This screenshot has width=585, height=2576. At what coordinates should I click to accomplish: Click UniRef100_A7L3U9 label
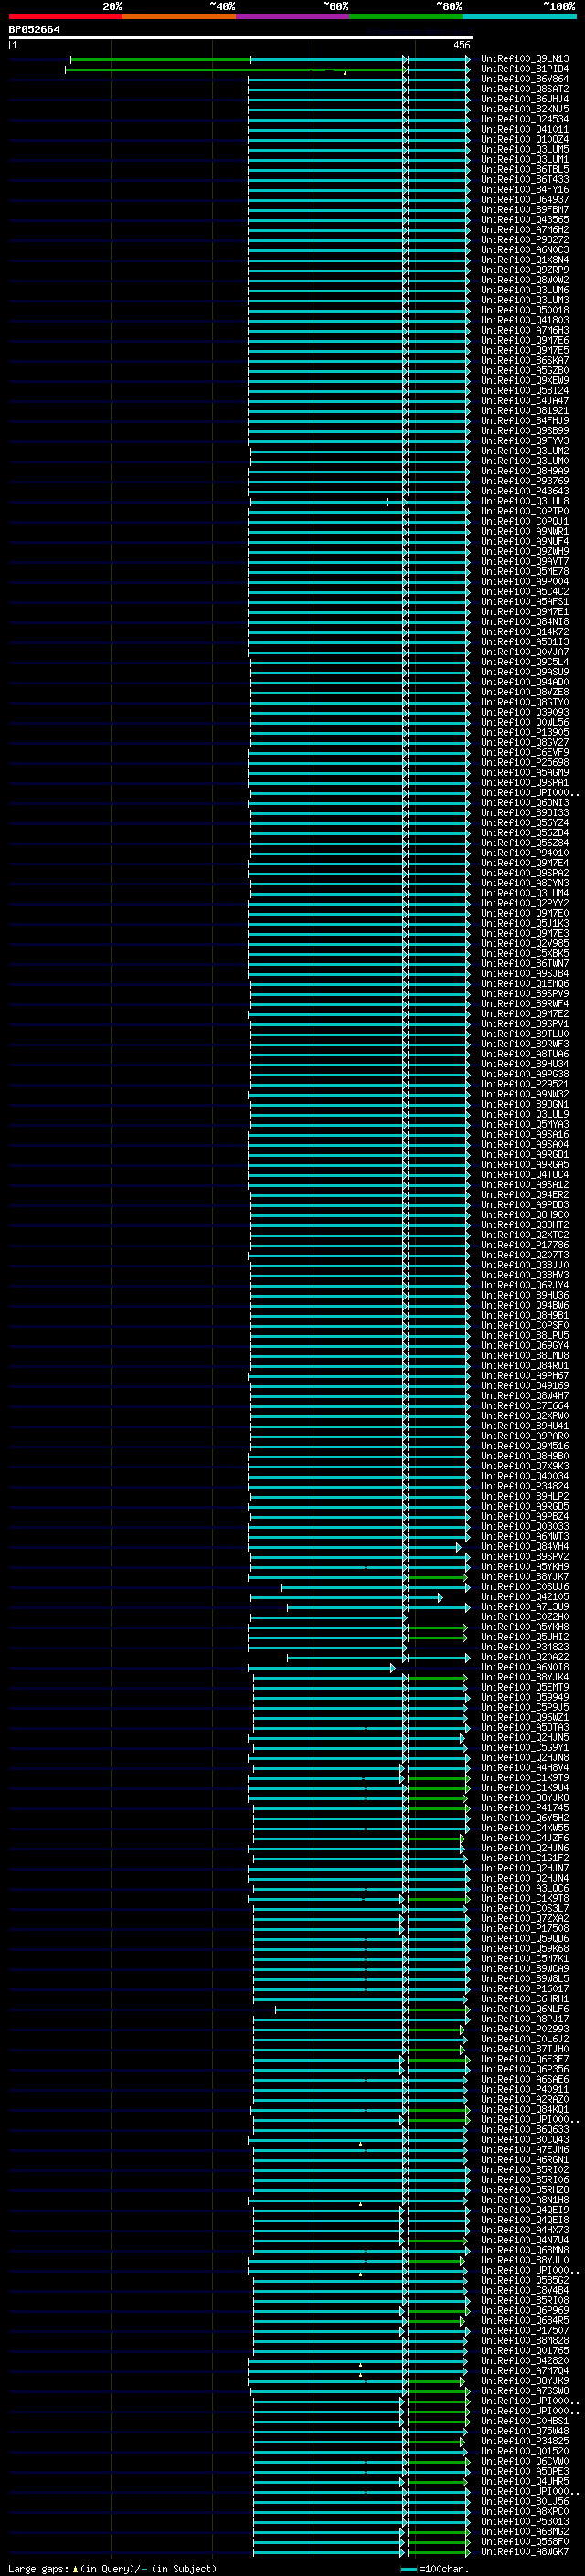tap(524, 1606)
